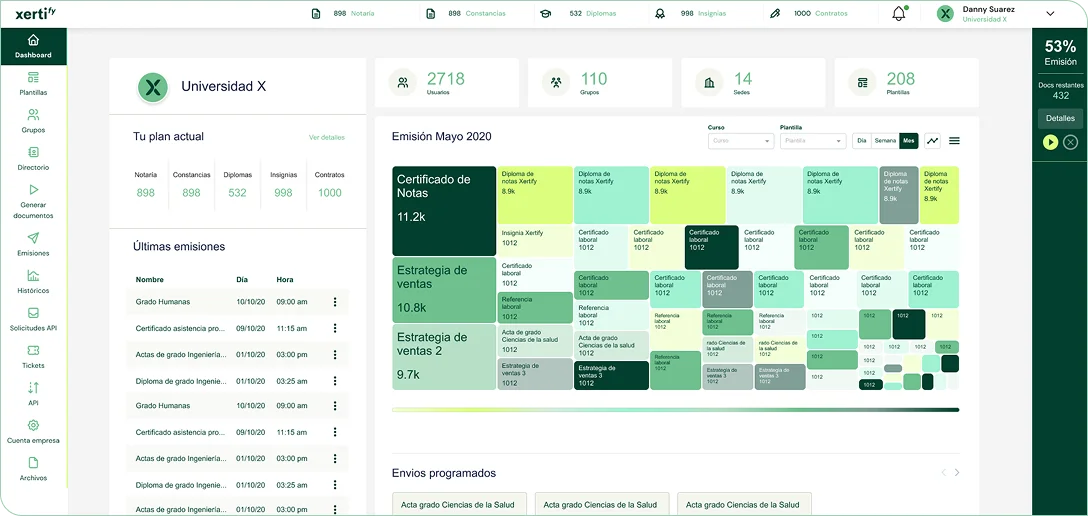Click Hora column header
1088x516 pixels.
click(285, 280)
